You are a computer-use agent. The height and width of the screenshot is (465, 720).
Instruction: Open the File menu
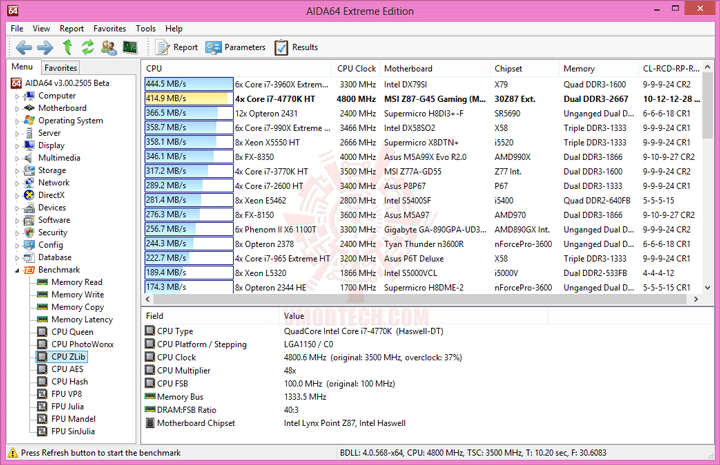(x=17, y=28)
